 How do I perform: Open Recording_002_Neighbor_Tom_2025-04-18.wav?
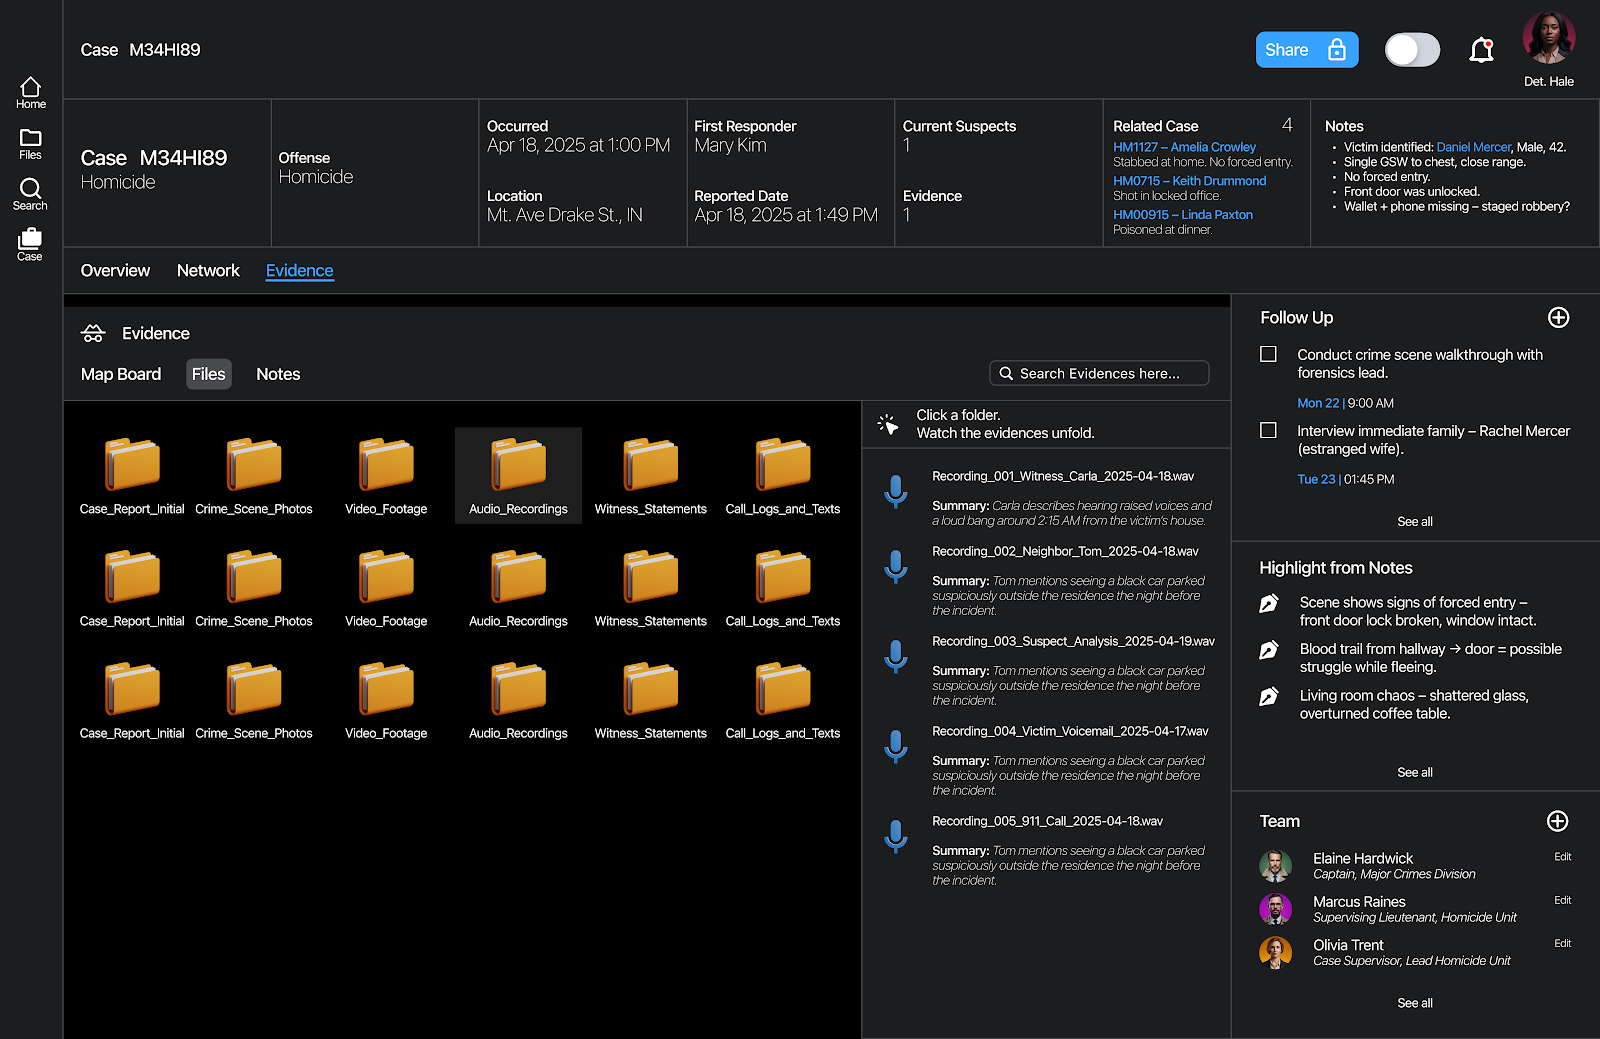pos(1065,552)
